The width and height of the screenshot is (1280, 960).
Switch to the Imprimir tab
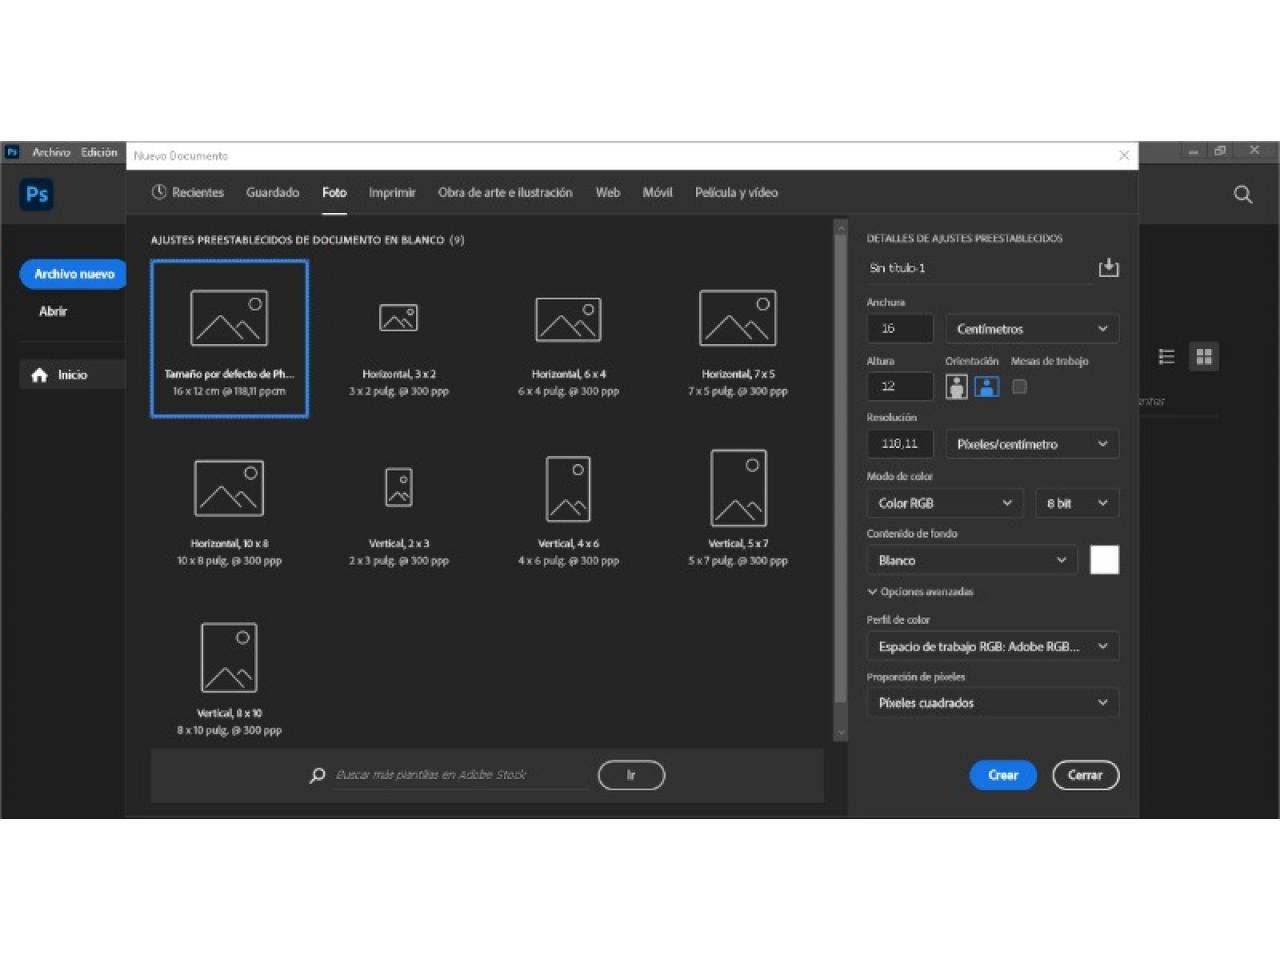392,192
